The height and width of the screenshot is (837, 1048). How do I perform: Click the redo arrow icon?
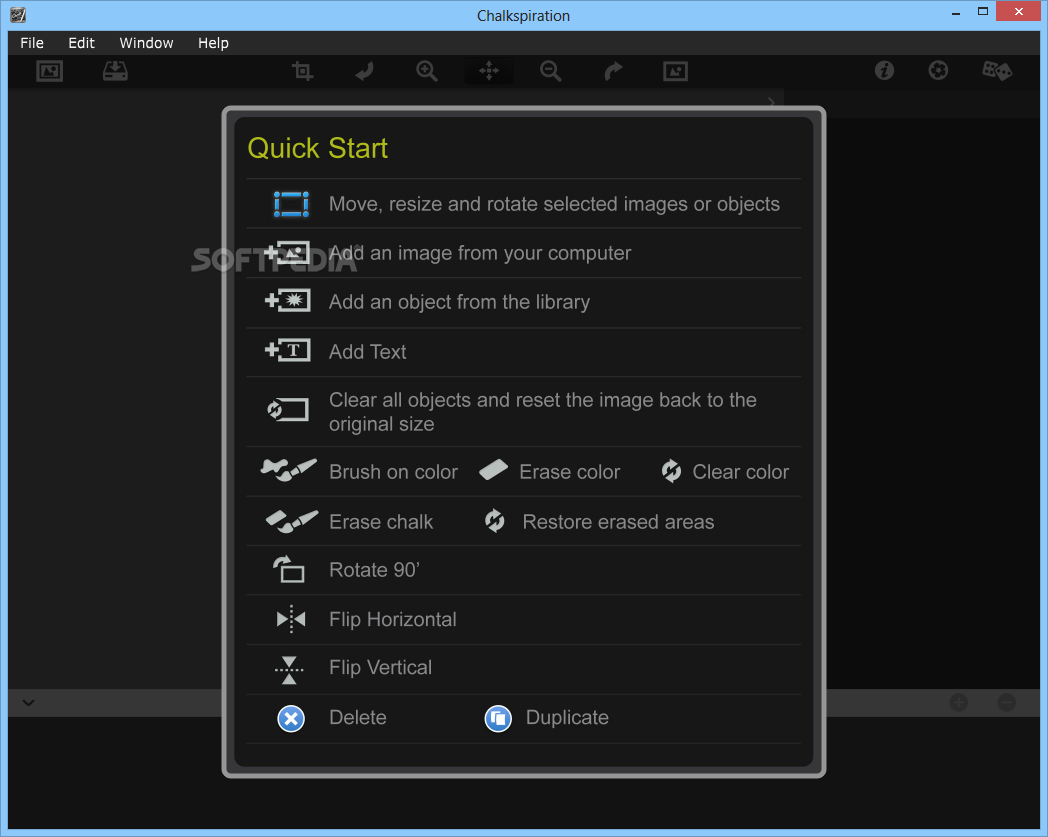tap(613, 71)
